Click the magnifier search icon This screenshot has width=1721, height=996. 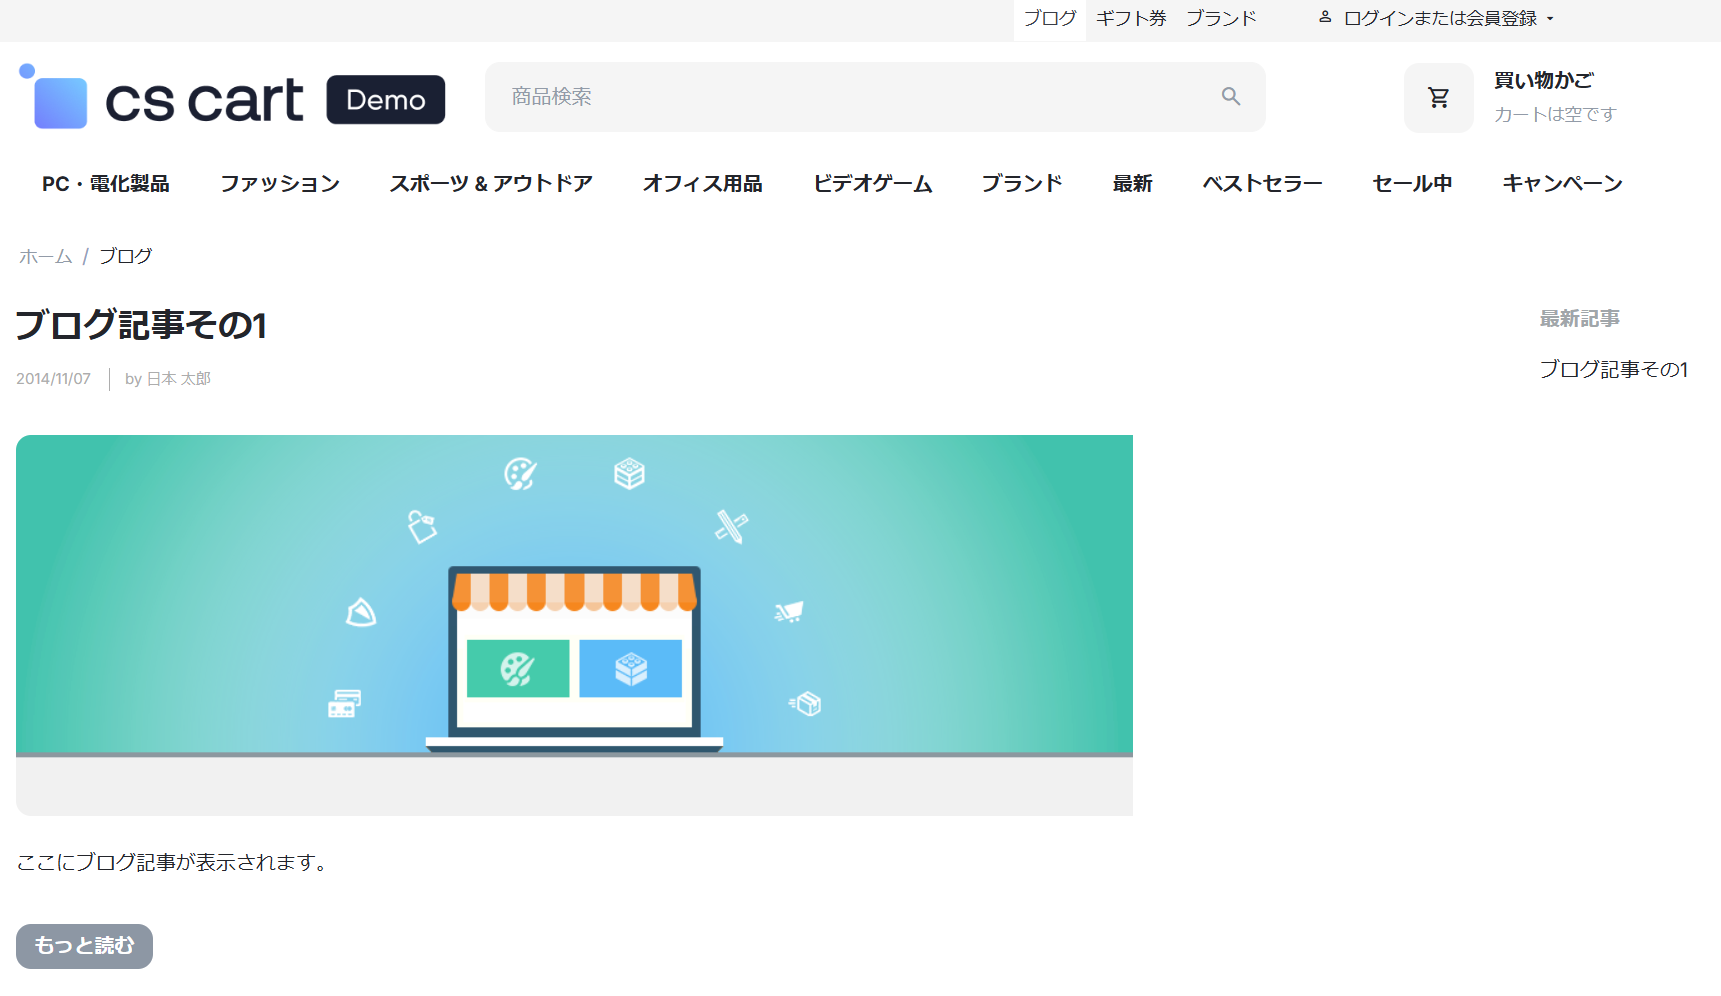(x=1230, y=96)
